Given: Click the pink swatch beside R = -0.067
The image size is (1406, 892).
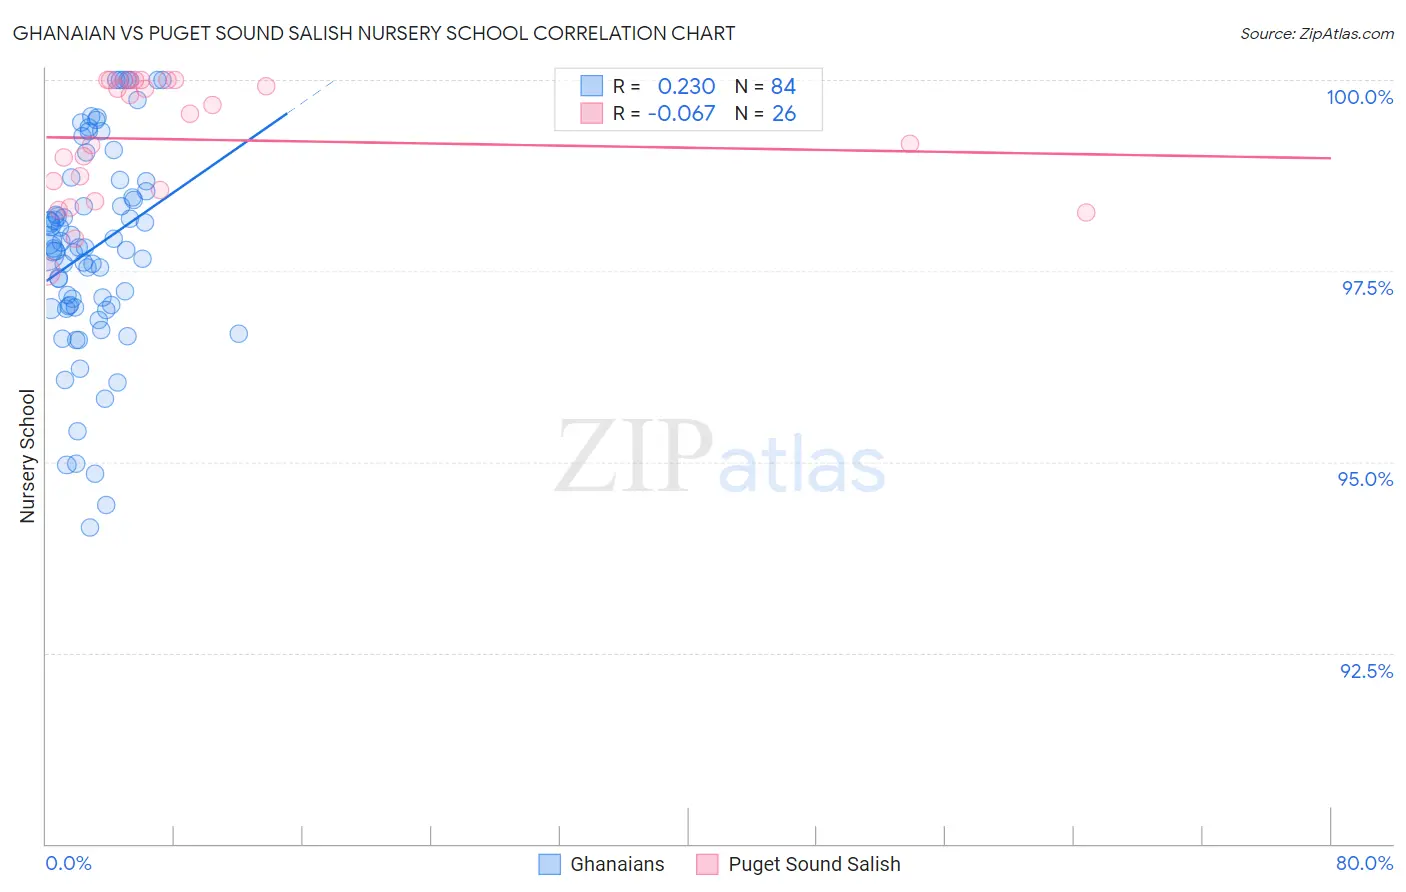Looking at the screenshot, I should [x=592, y=113].
